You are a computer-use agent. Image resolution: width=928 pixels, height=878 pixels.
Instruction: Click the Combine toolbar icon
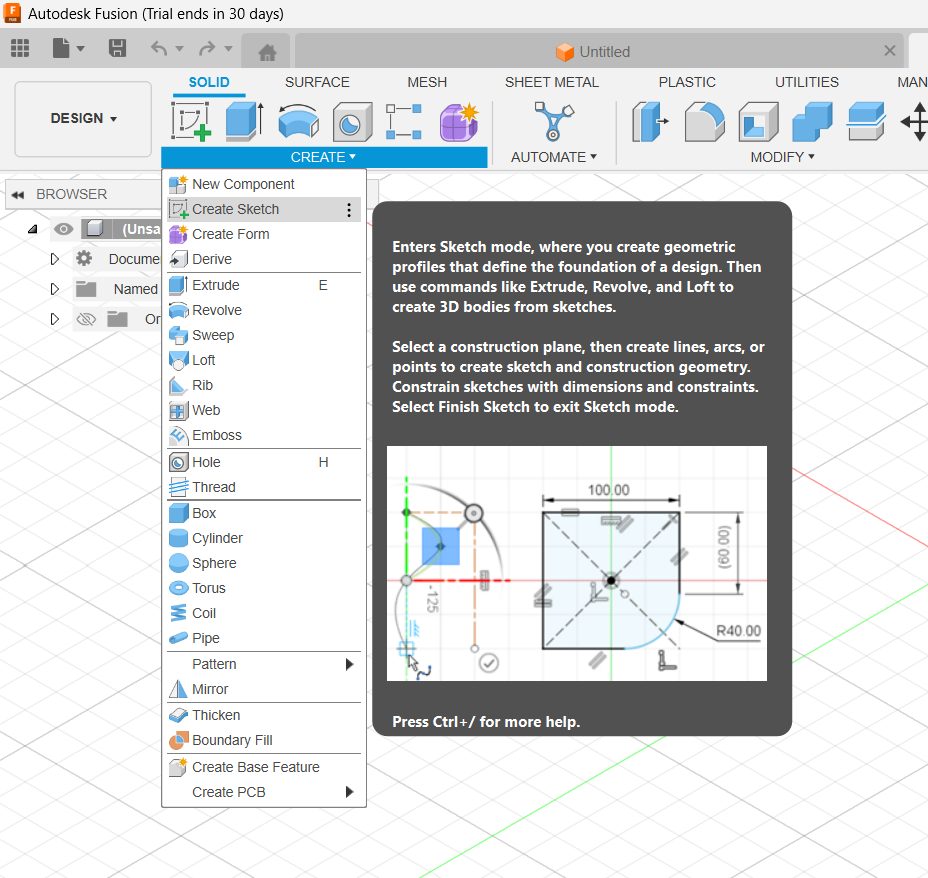[x=812, y=121]
